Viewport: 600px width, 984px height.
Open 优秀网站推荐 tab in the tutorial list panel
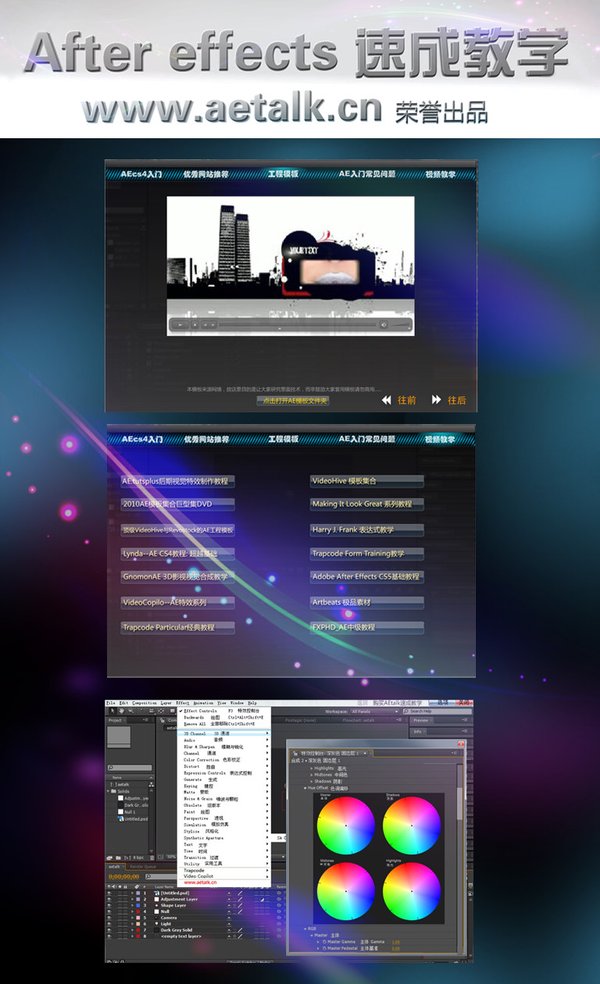[x=206, y=439]
